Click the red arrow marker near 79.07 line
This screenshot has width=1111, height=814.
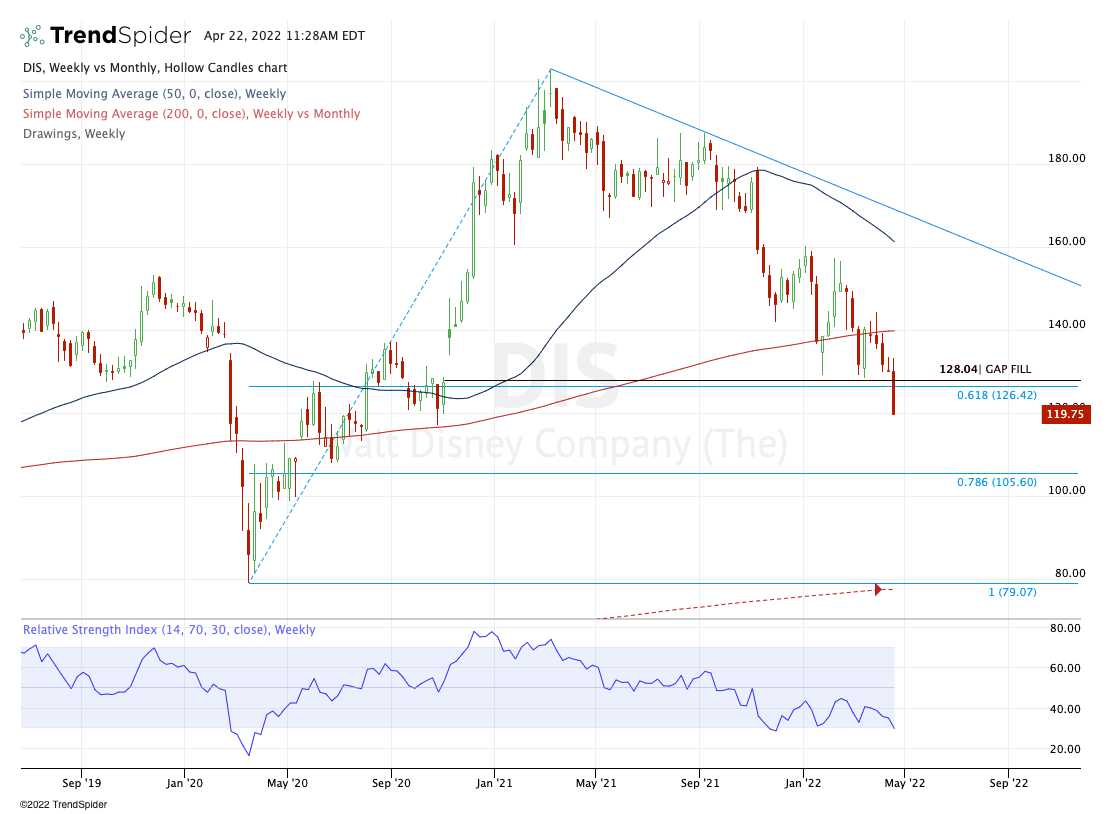point(879,589)
